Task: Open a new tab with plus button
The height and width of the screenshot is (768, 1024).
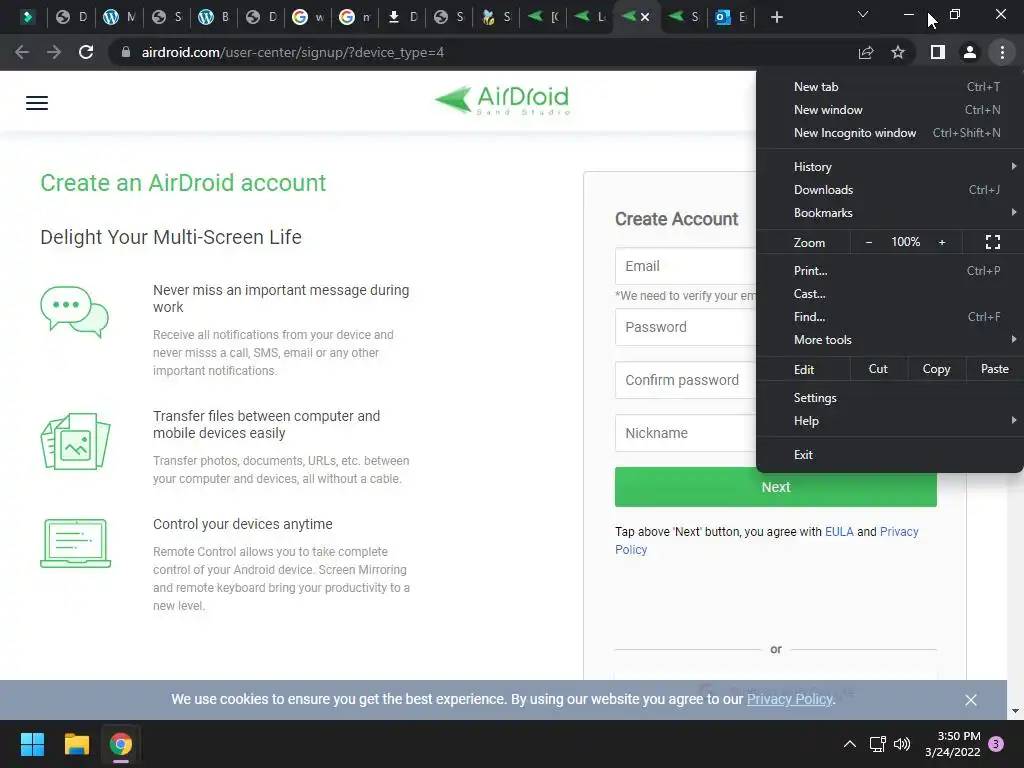Action: click(x=776, y=17)
